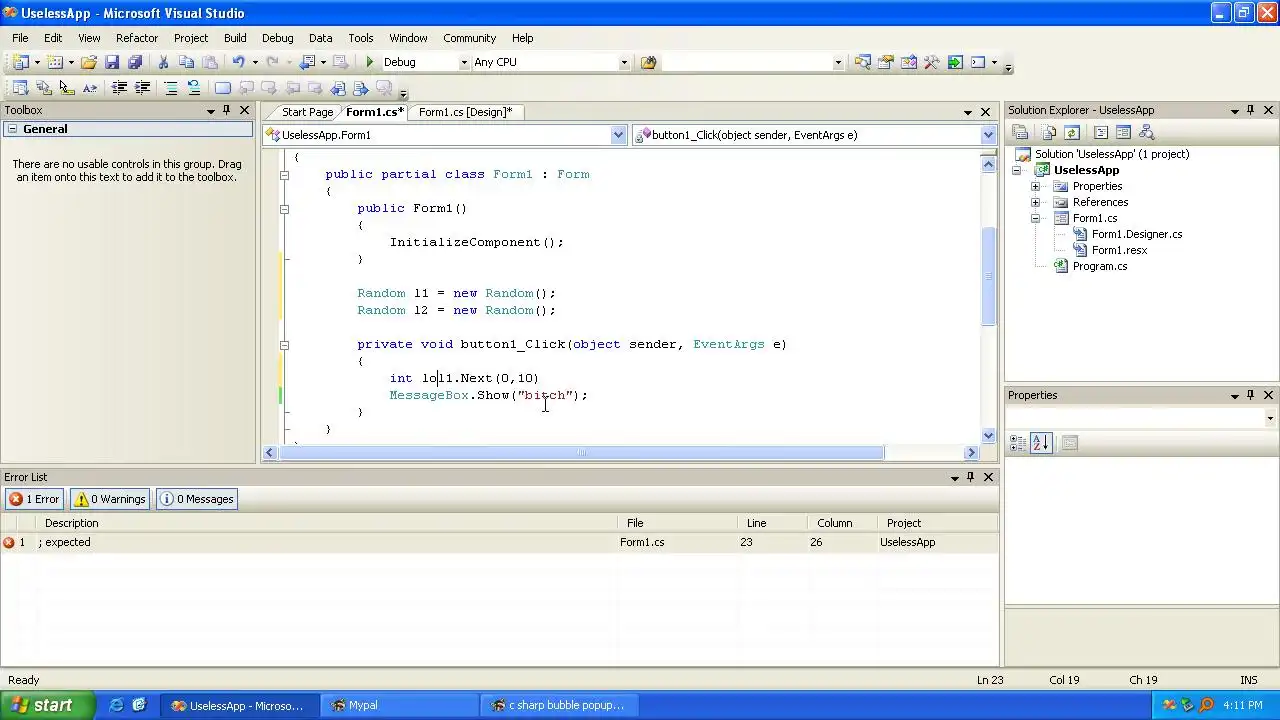Open the Properties Window toolbar icon
The image size is (1280, 720).
[x=885, y=62]
